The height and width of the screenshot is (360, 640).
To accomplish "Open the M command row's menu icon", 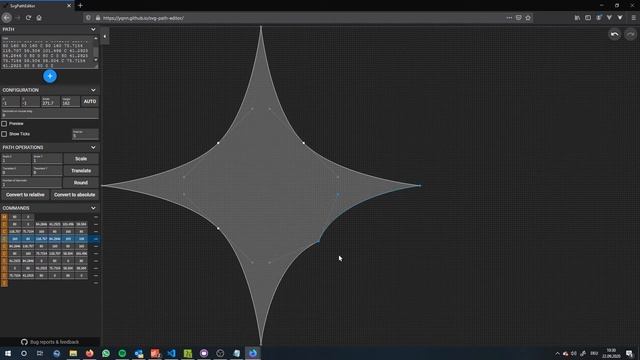I will pos(96,217).
